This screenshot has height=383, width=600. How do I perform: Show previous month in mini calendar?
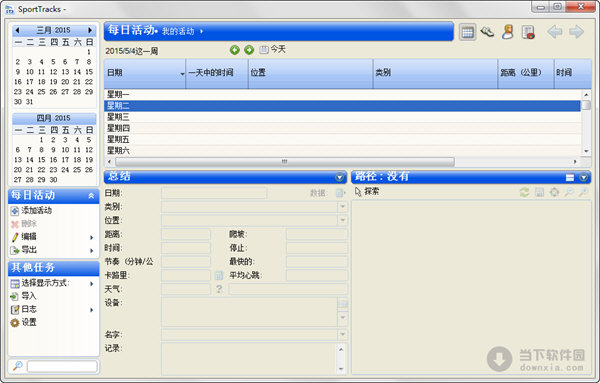17,30
